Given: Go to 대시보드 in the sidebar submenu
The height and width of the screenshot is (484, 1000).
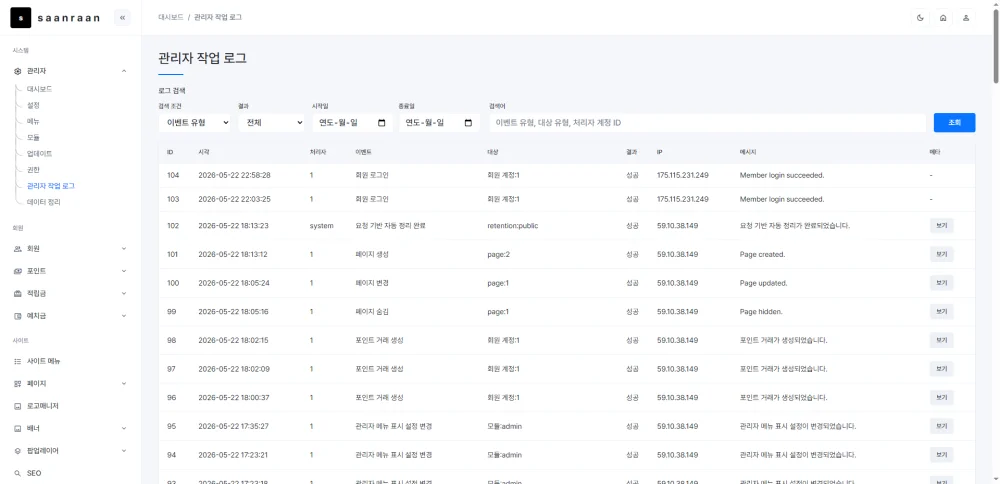Looking at the screenshot, I should point(40,89).
